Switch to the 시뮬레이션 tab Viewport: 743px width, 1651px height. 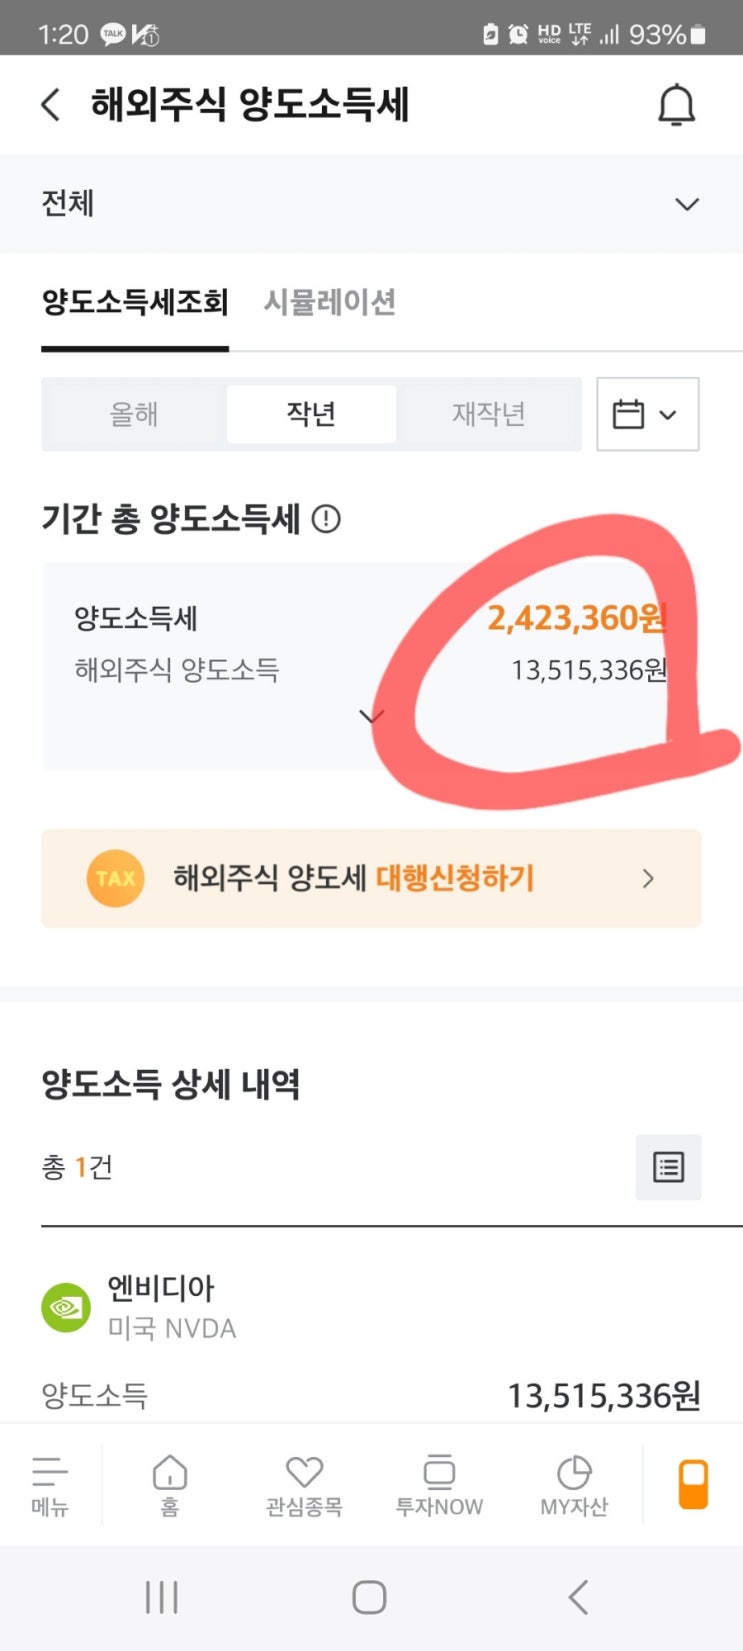[330, 302]
